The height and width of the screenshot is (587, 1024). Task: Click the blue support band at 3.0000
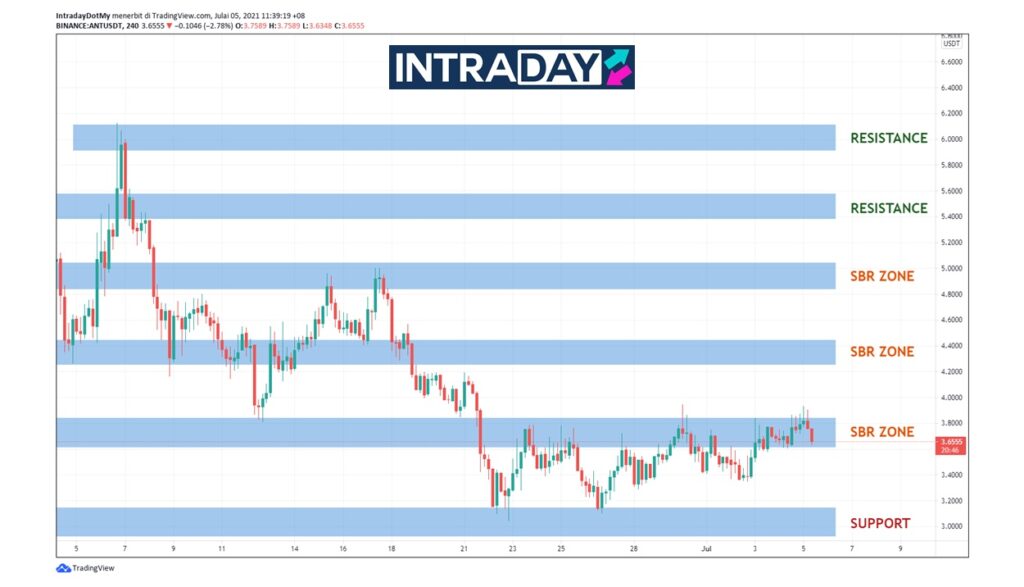click(x=445, y=522)
